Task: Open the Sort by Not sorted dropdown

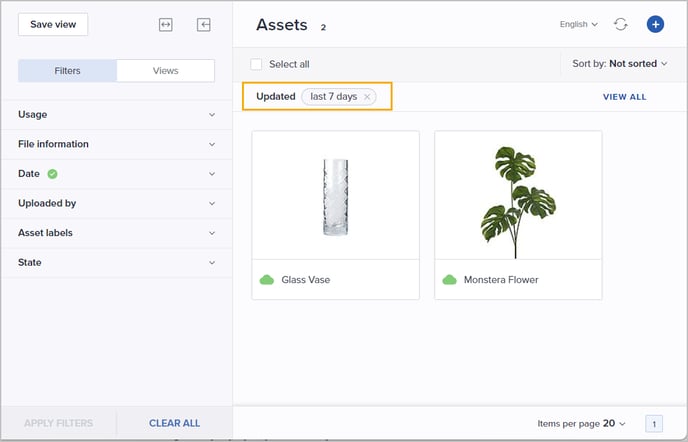Action: (x=620, y=64)
